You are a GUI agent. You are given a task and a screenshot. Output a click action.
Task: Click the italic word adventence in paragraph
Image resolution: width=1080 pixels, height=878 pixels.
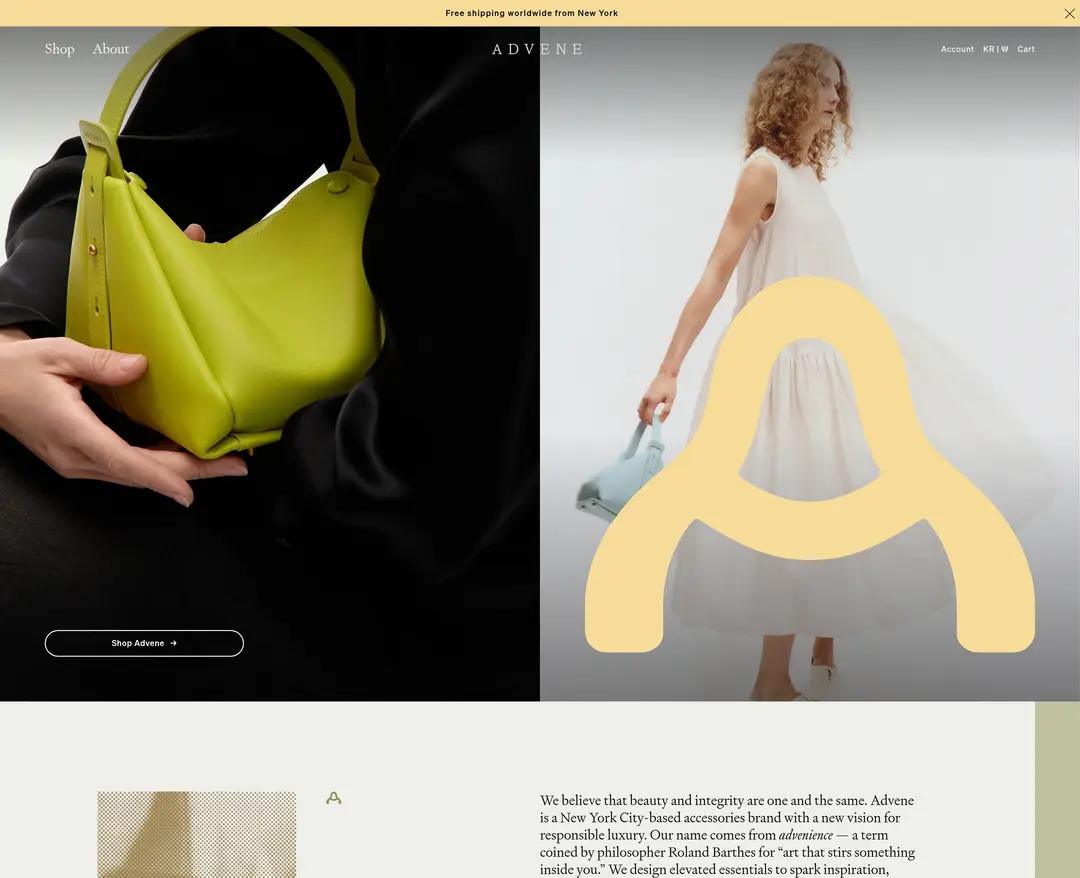point(806,835)
